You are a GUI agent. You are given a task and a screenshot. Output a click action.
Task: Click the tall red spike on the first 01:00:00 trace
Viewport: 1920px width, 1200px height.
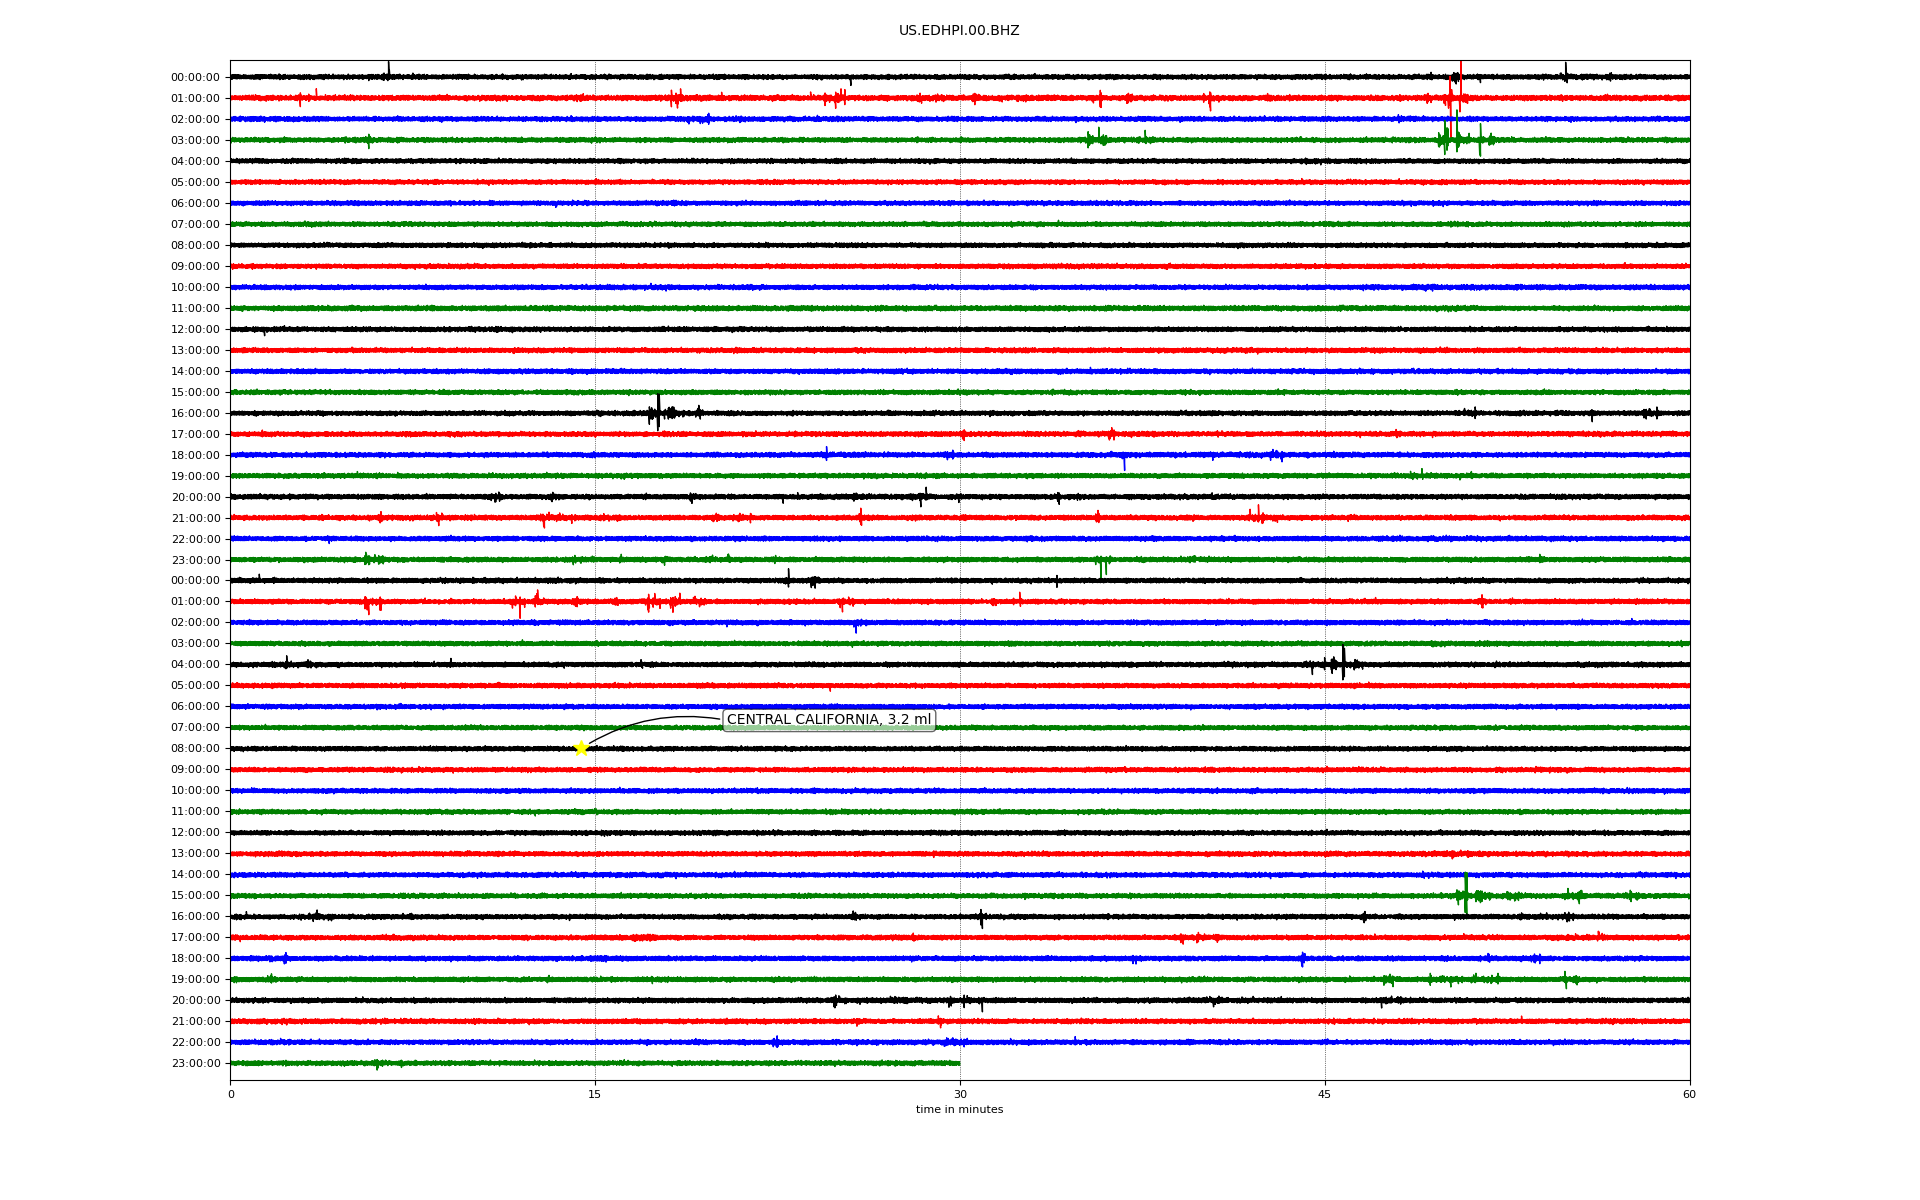1460,85
